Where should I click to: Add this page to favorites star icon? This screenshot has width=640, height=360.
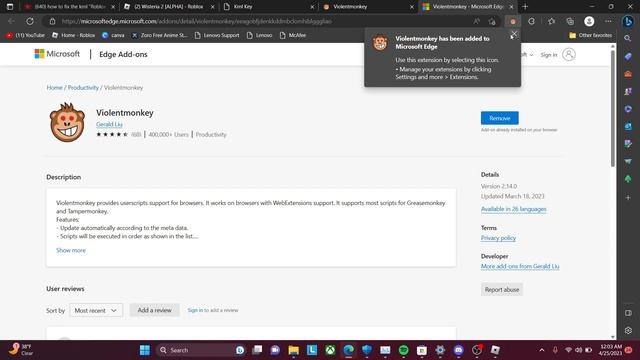pyautogui.click(x=492, y=21)
